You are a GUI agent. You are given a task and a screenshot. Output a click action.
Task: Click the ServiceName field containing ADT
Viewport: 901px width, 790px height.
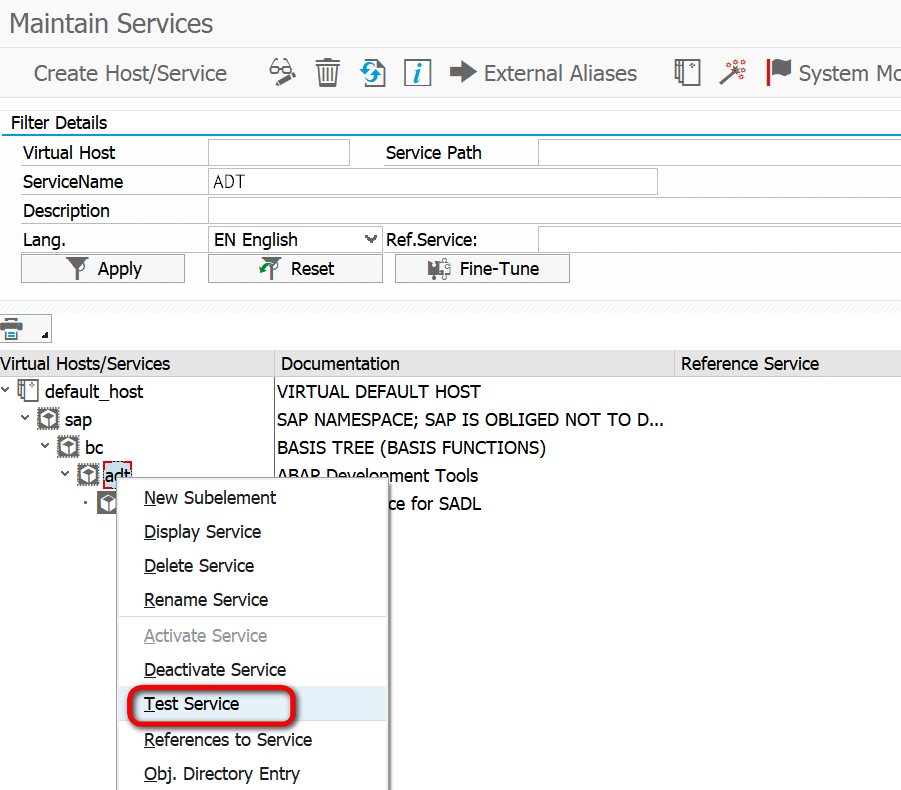(430, 182)
